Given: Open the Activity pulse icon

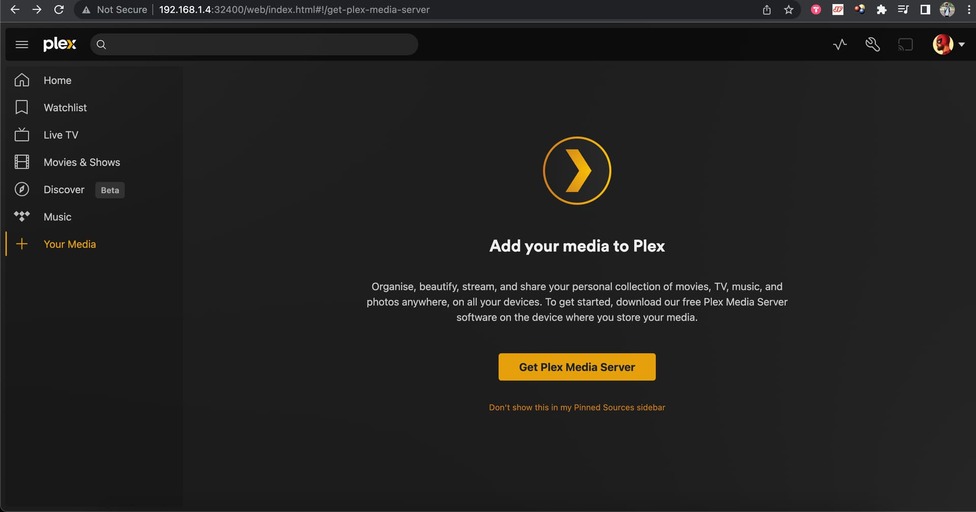Looking at the screenshot, I should (840, 44).
